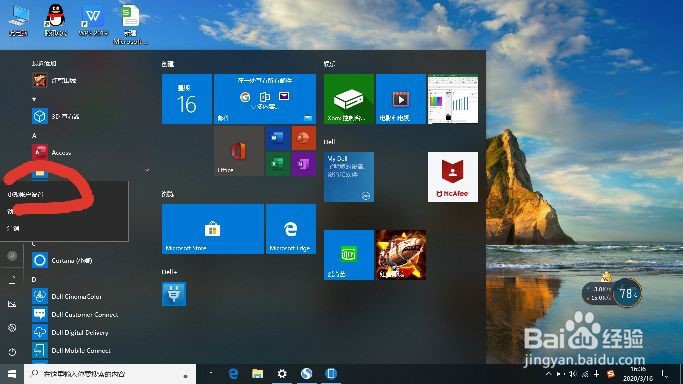Image resolution: width=683 pixels, height=384 pixels.
Task: Click the volume icon in system tray
Action: point(573,374)
